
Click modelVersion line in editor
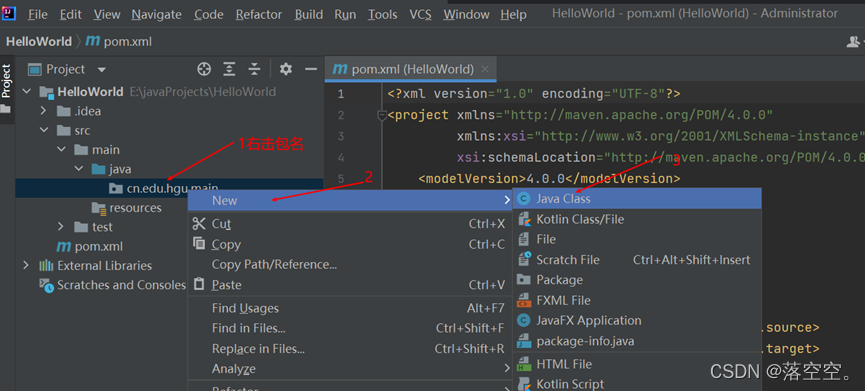pyautogui.click(x=549, y=179)
